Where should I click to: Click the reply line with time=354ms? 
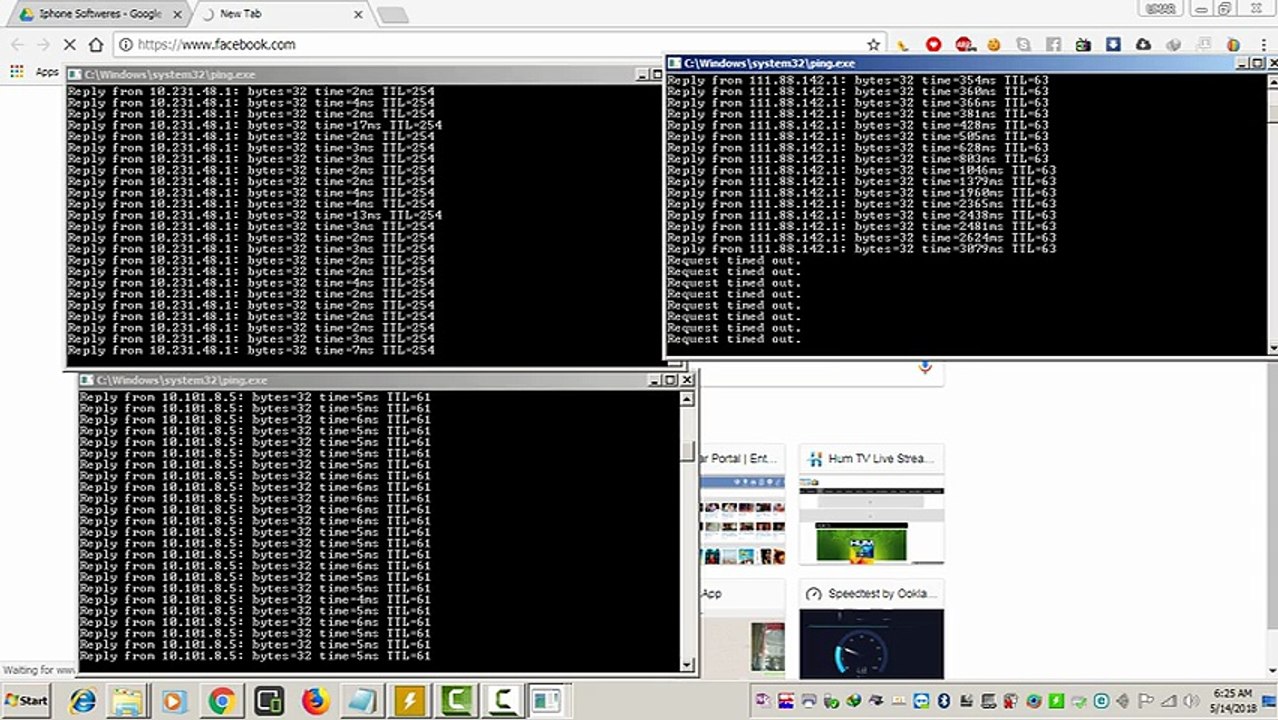point(858,80)
